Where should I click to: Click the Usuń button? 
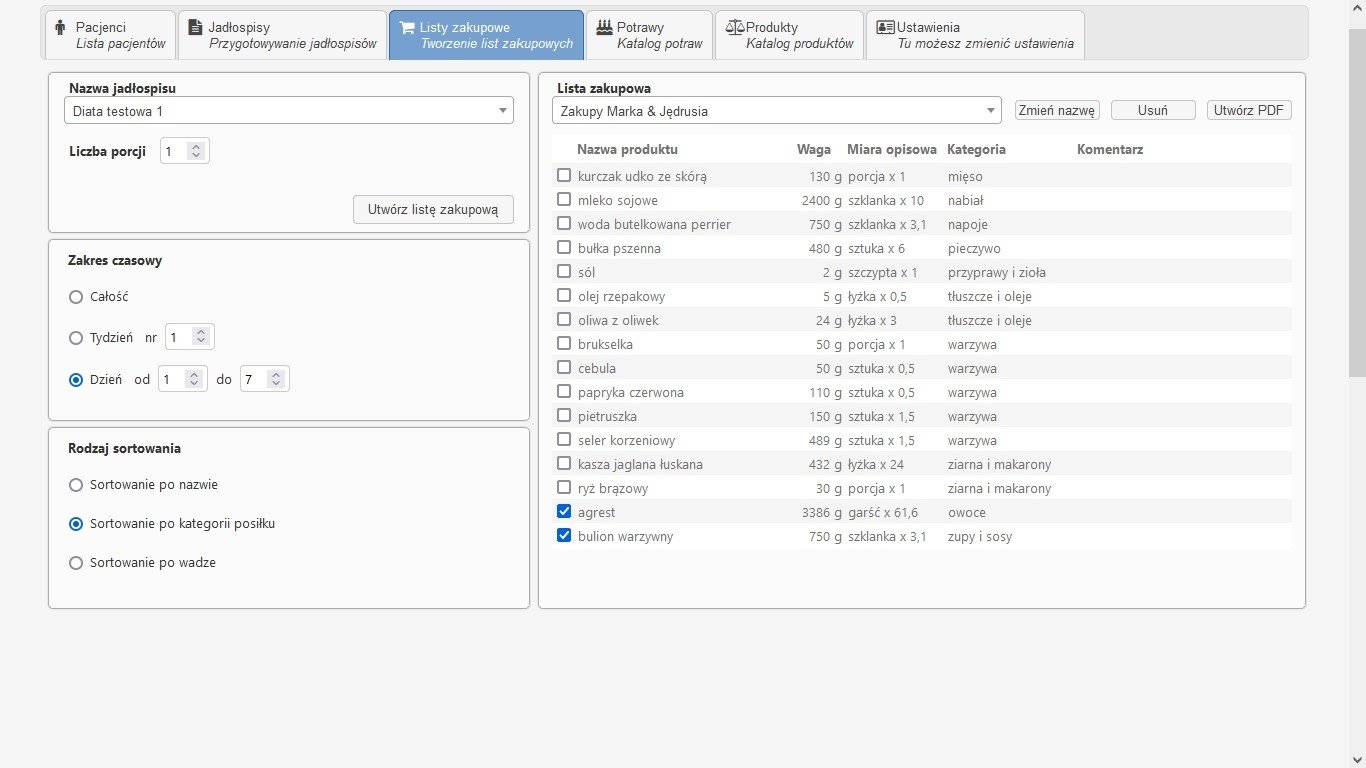pos(1153,110)
